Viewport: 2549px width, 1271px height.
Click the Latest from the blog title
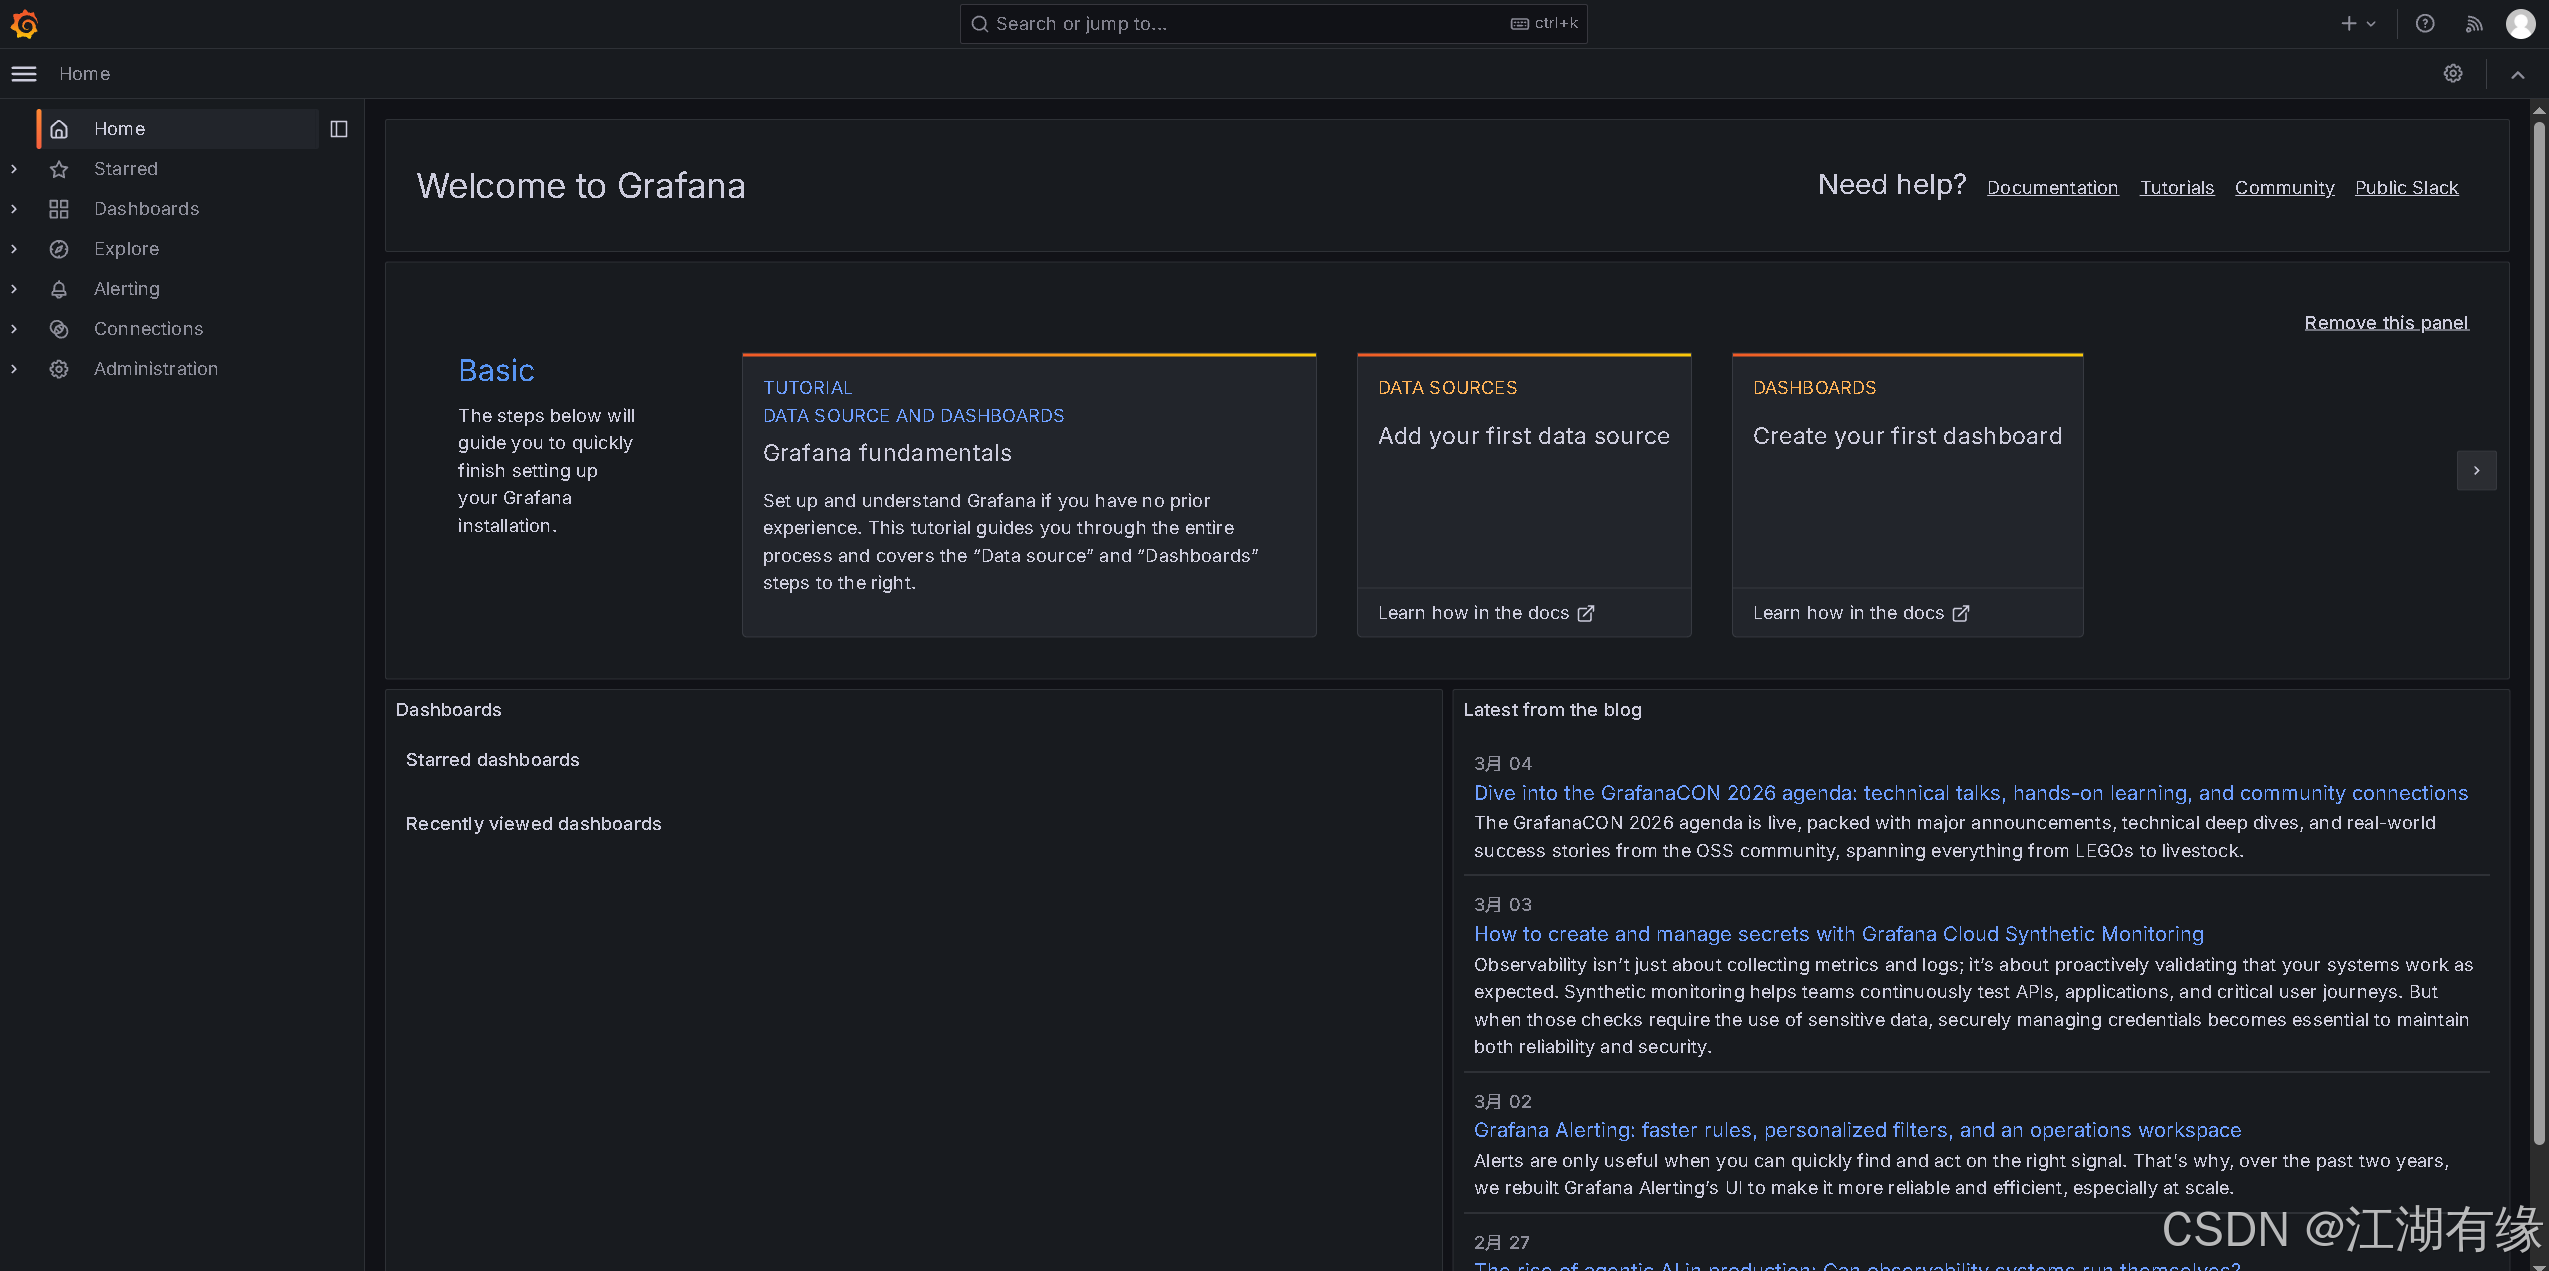pos(1552,710)
